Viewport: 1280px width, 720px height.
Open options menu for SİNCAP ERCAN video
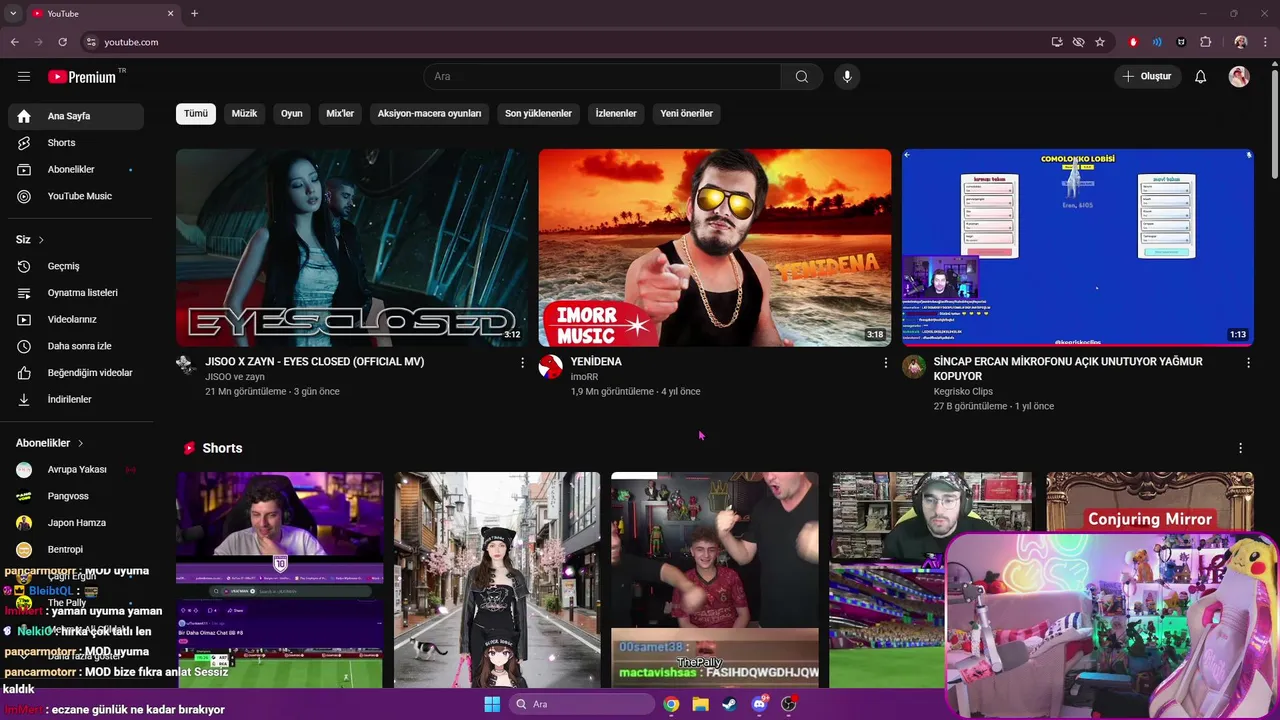coord(1248,363)
